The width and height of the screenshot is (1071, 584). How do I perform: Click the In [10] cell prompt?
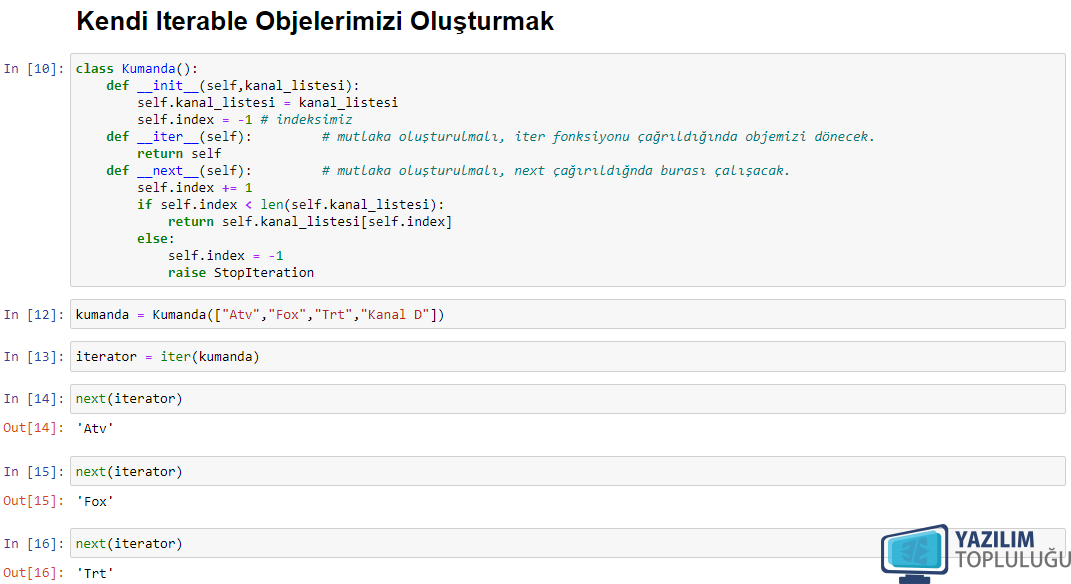(33, 69)
